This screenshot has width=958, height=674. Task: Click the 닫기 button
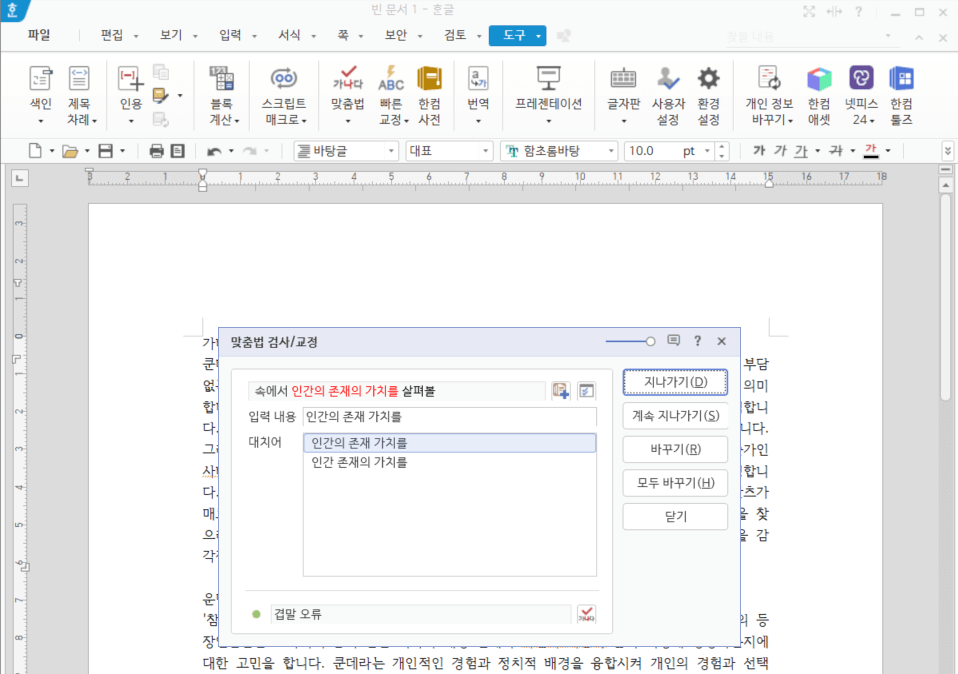(x=675, y=516)
